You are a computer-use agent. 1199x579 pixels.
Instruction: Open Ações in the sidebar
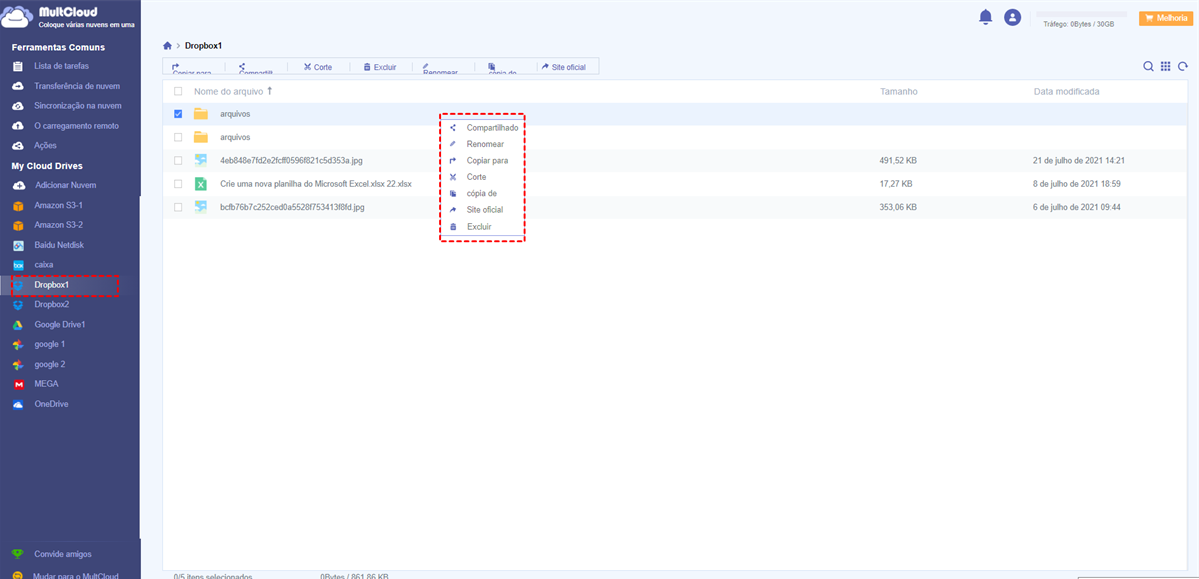click(x=45, y=145)
